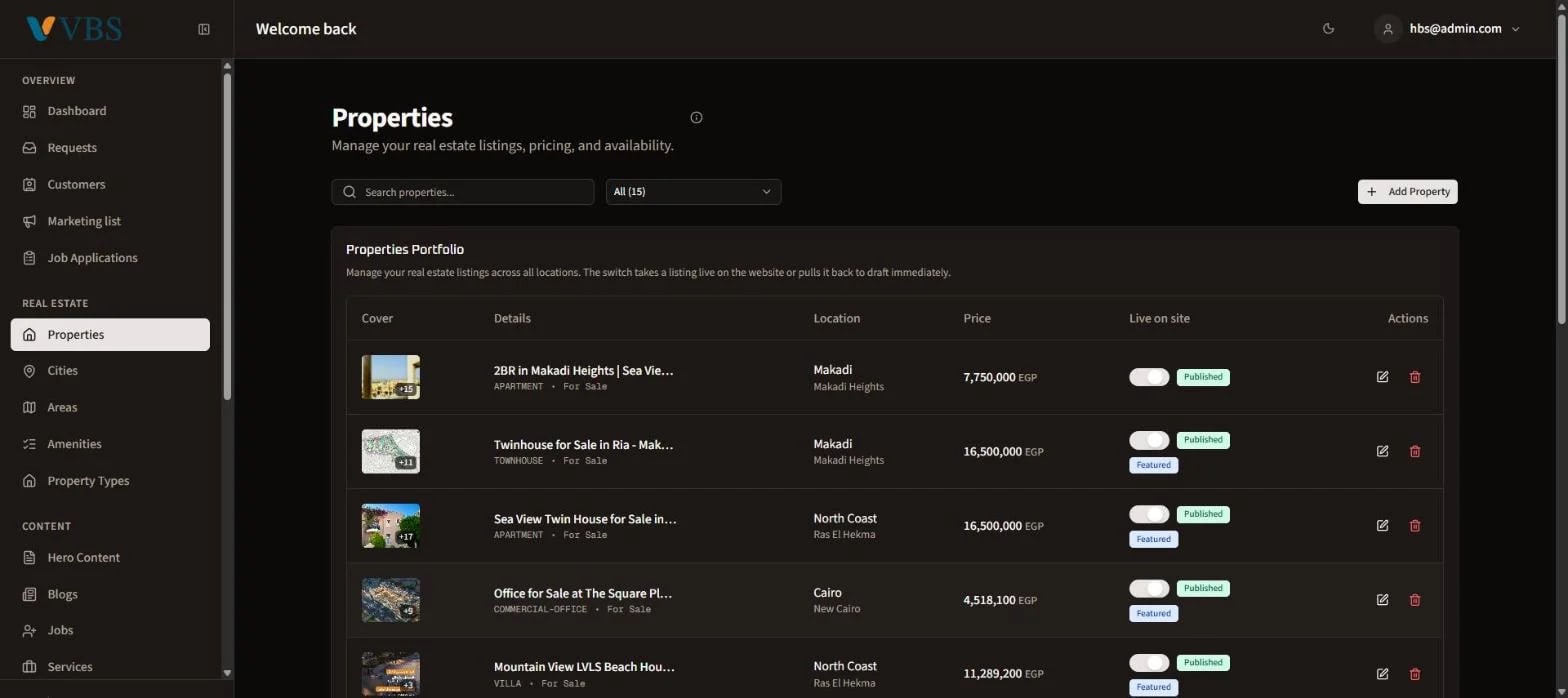Open the Office for Sale at The Square title
The height and width of the screenshot is (698, 1568).
click(583, 593)
